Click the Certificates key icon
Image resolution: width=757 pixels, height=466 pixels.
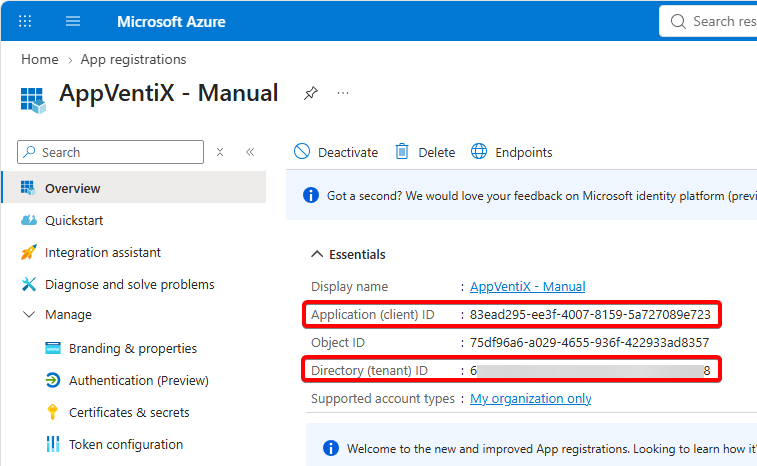tap(52, 412)
